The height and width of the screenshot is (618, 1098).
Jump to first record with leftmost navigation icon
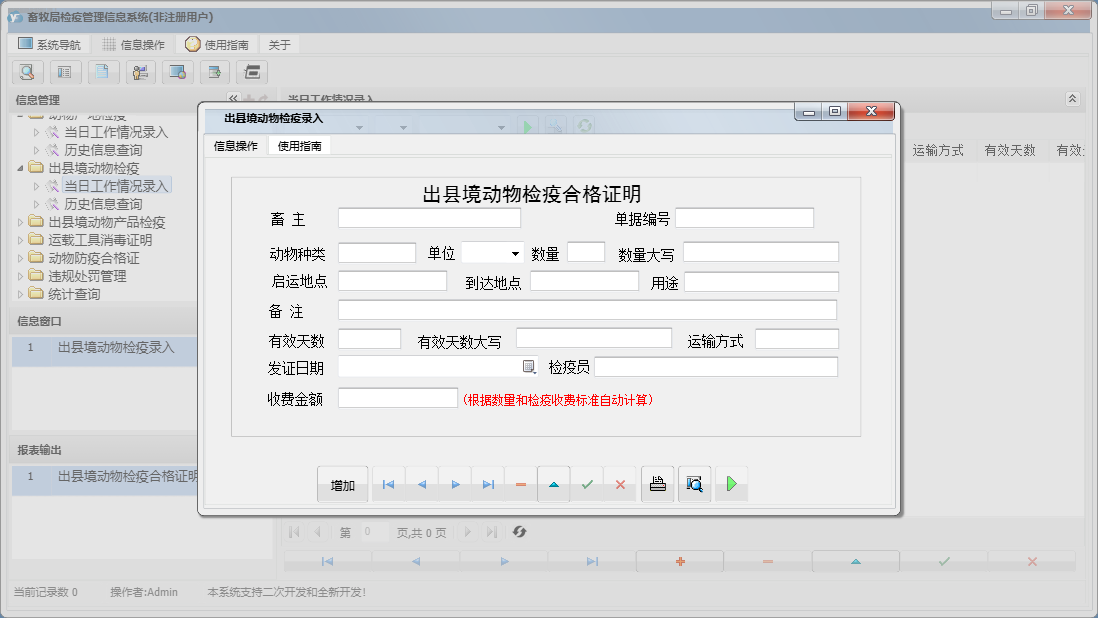[388, 483]
